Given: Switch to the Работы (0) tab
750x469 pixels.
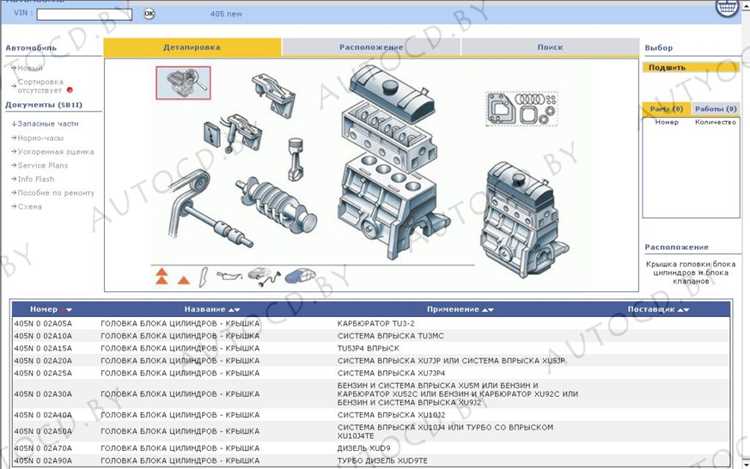Looking at the screenshot, I should click(x=715, y=108).
